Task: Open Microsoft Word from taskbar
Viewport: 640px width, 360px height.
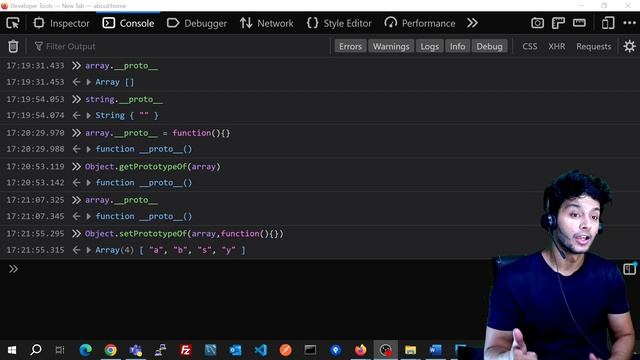Action: pos(436,350)
